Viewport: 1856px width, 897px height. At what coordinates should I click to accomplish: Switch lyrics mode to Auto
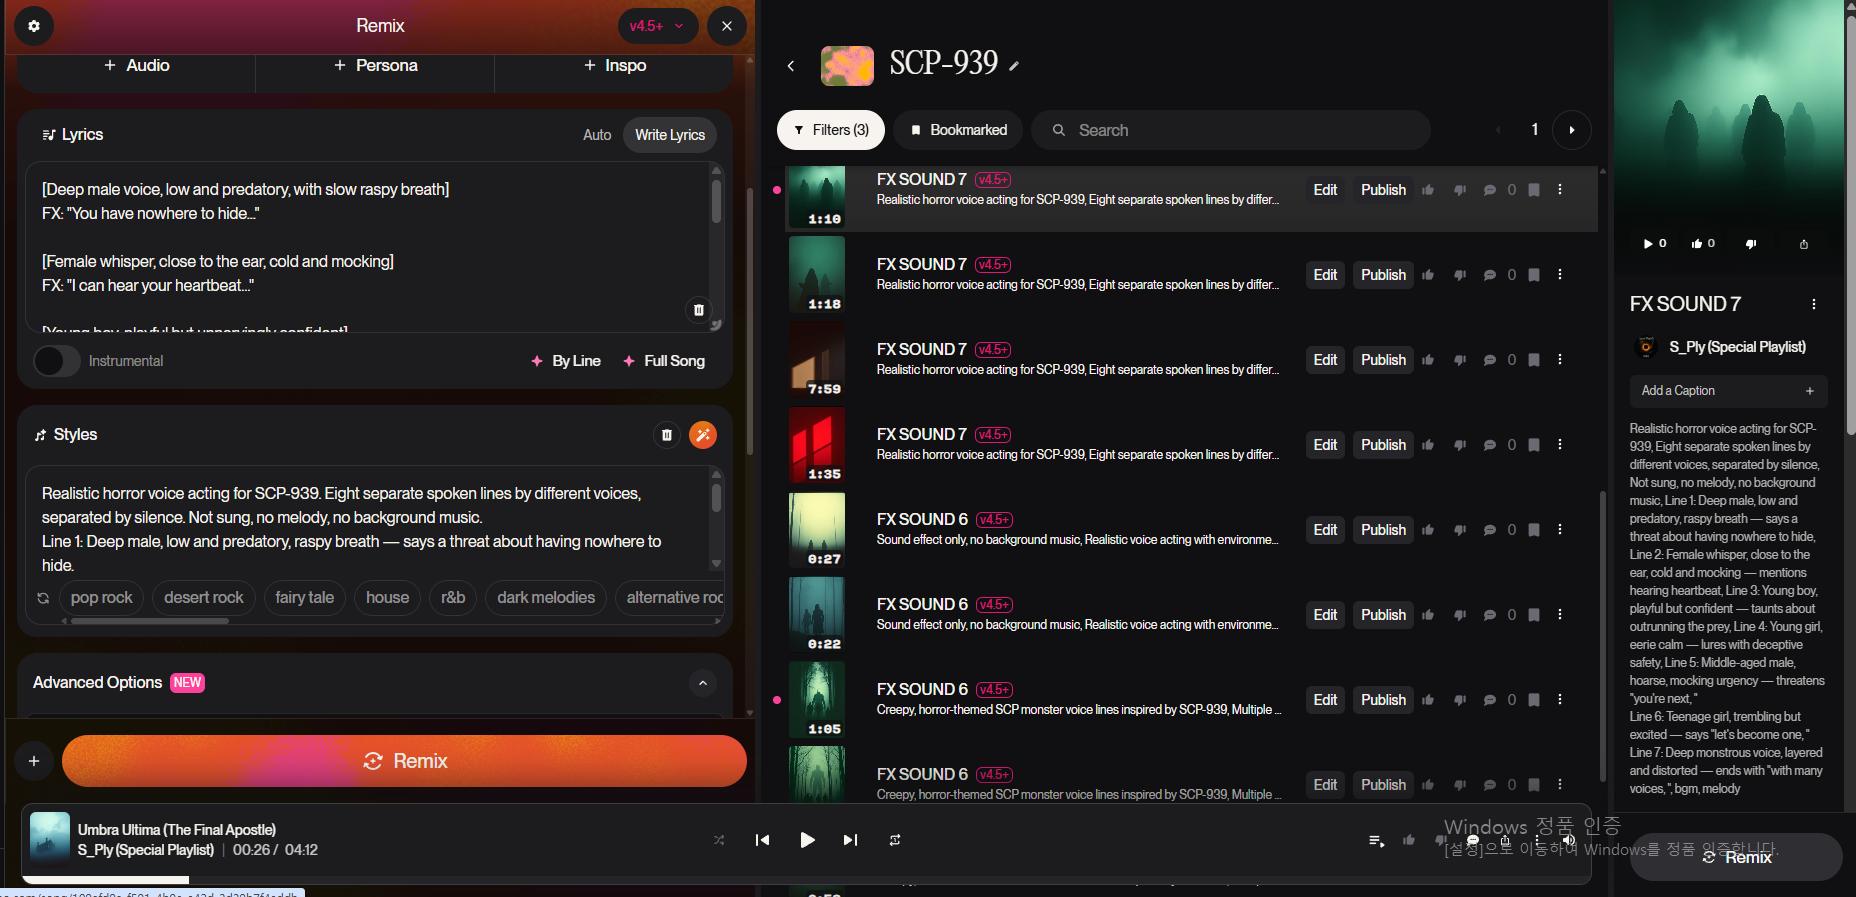click(x=597, y=135)
